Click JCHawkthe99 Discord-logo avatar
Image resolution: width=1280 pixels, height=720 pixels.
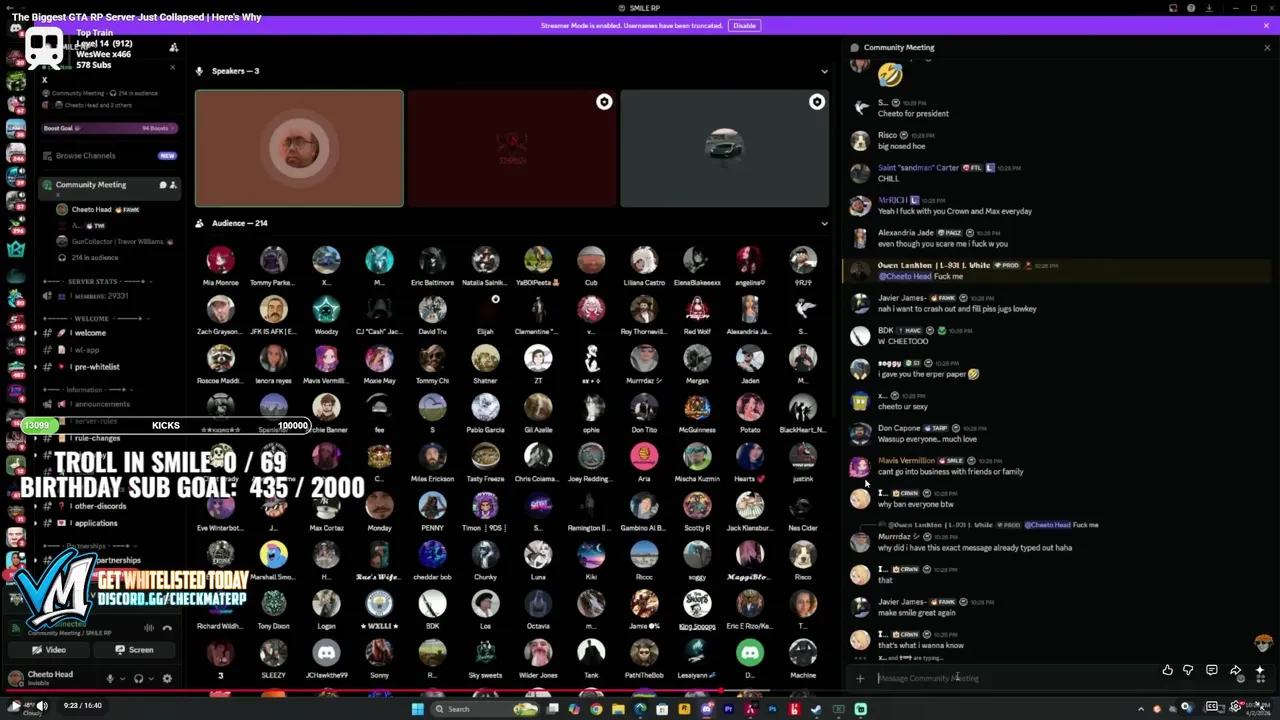(326, 653)
